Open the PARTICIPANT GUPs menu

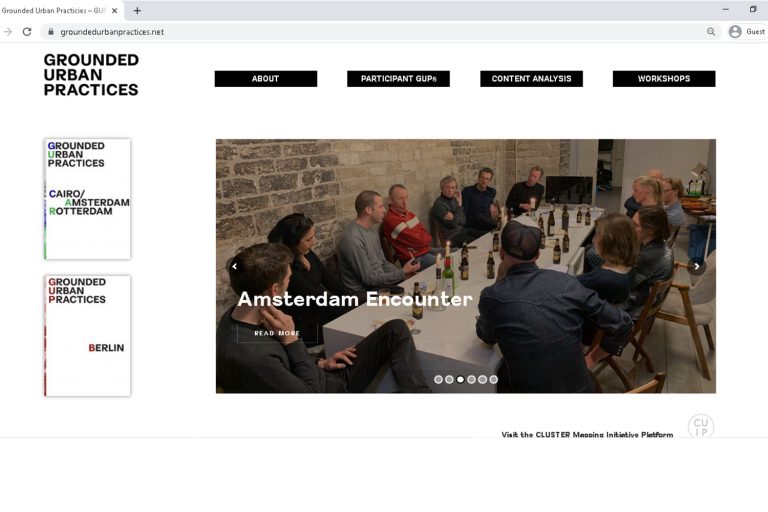coord(398,79)
